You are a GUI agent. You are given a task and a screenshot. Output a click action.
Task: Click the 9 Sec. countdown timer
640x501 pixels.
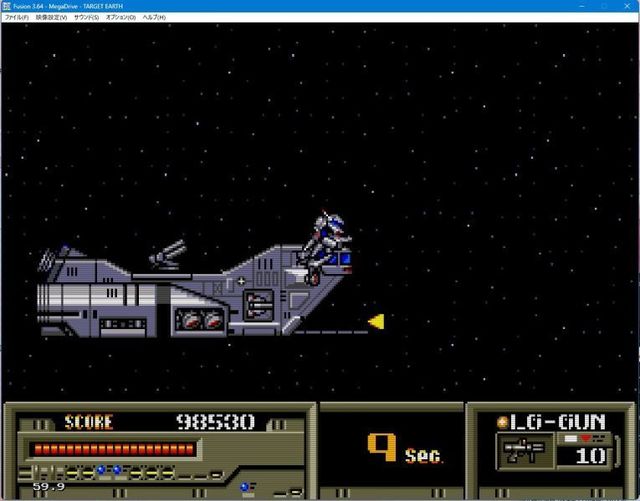click(x=404, y=448)
